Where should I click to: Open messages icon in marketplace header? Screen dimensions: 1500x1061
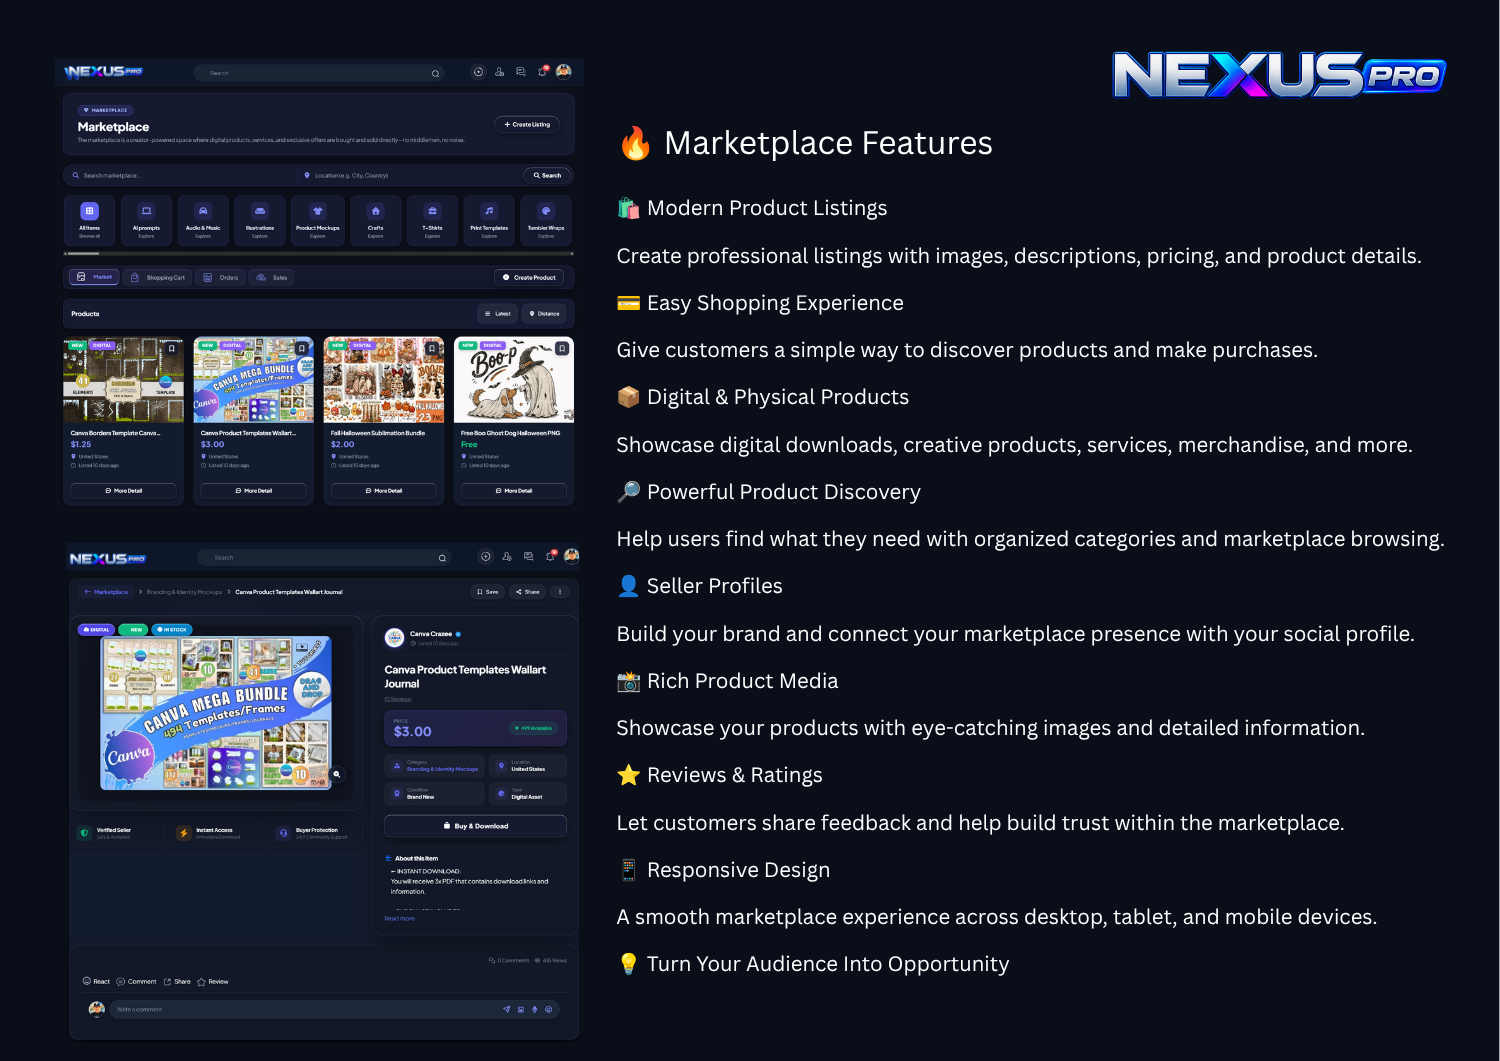(521, 72)
